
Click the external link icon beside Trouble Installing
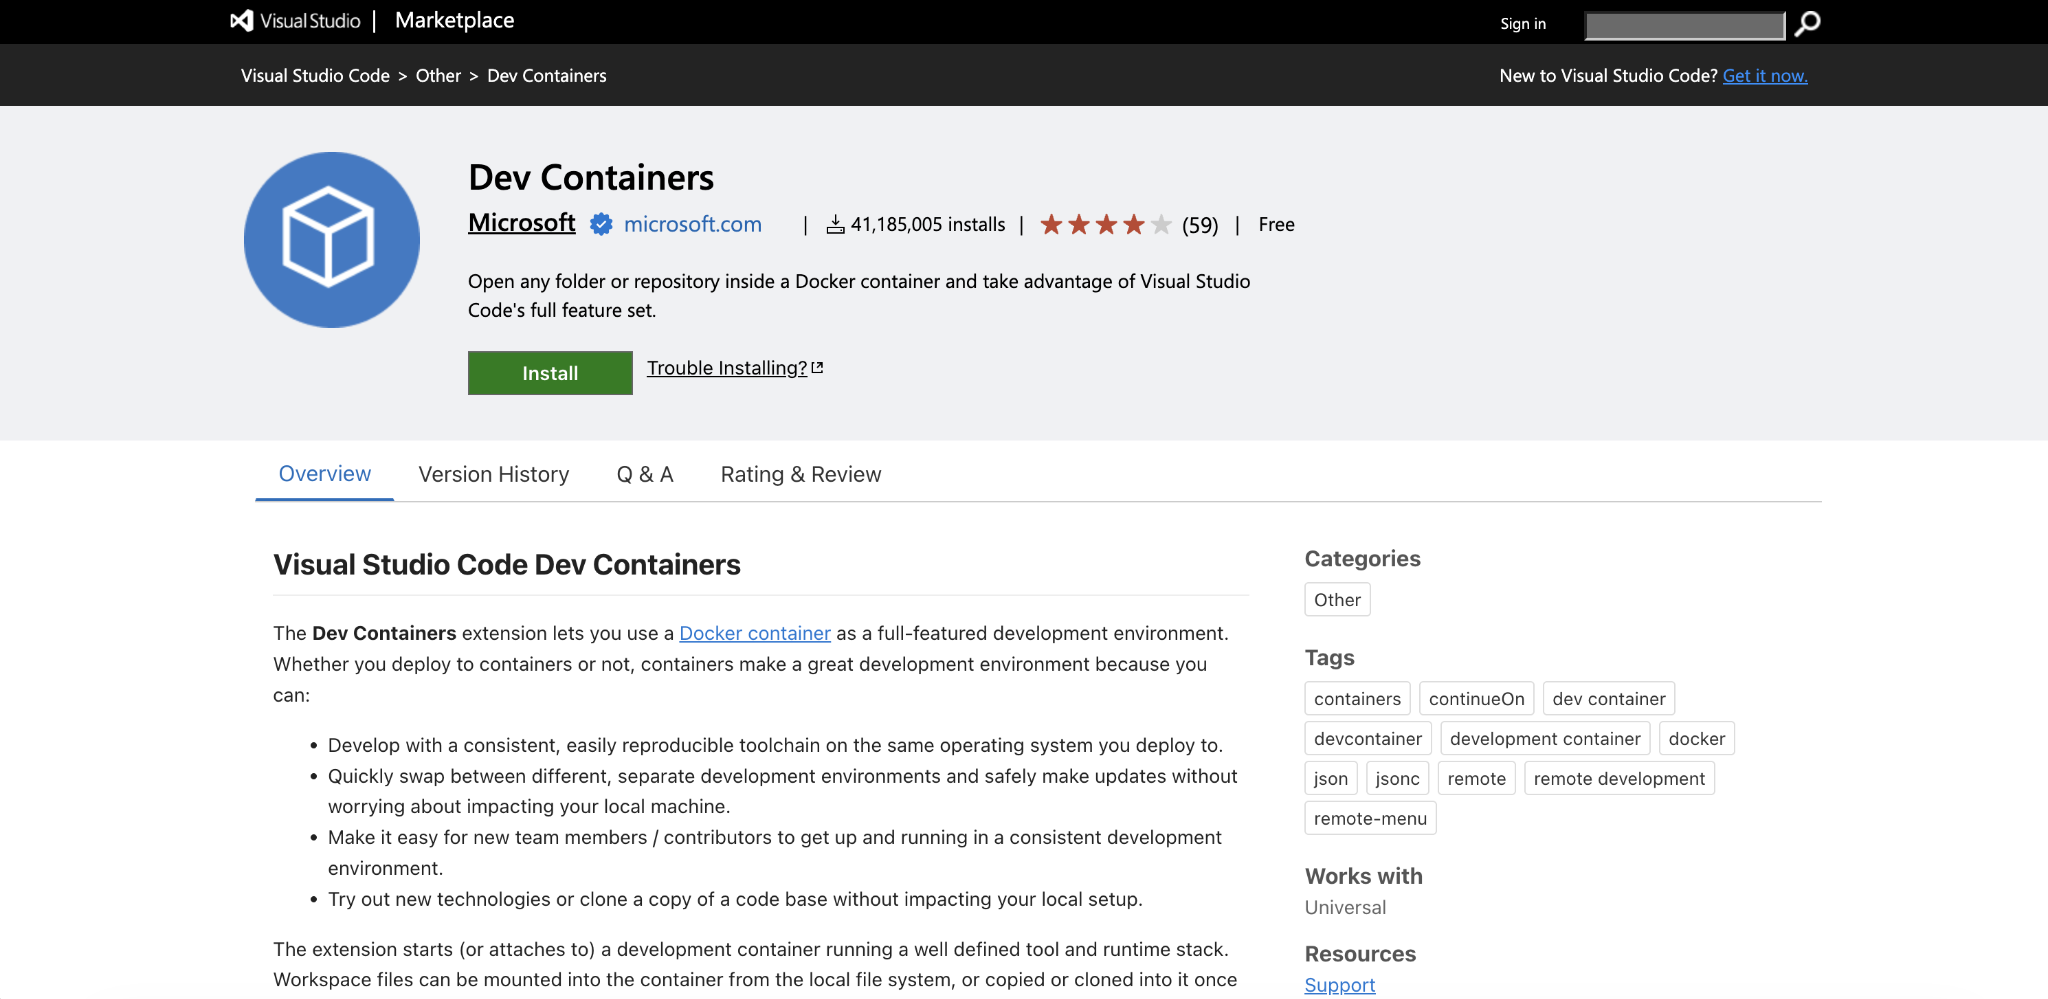click(818, 368)
